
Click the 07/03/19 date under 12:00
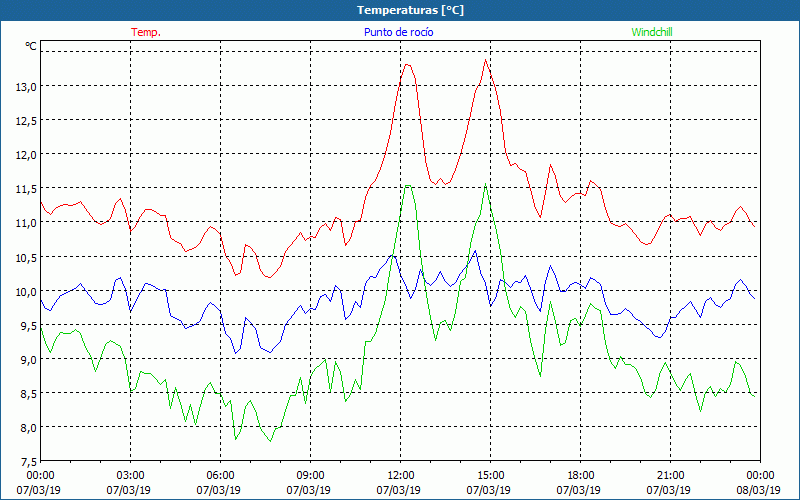[x=398, y=490]
